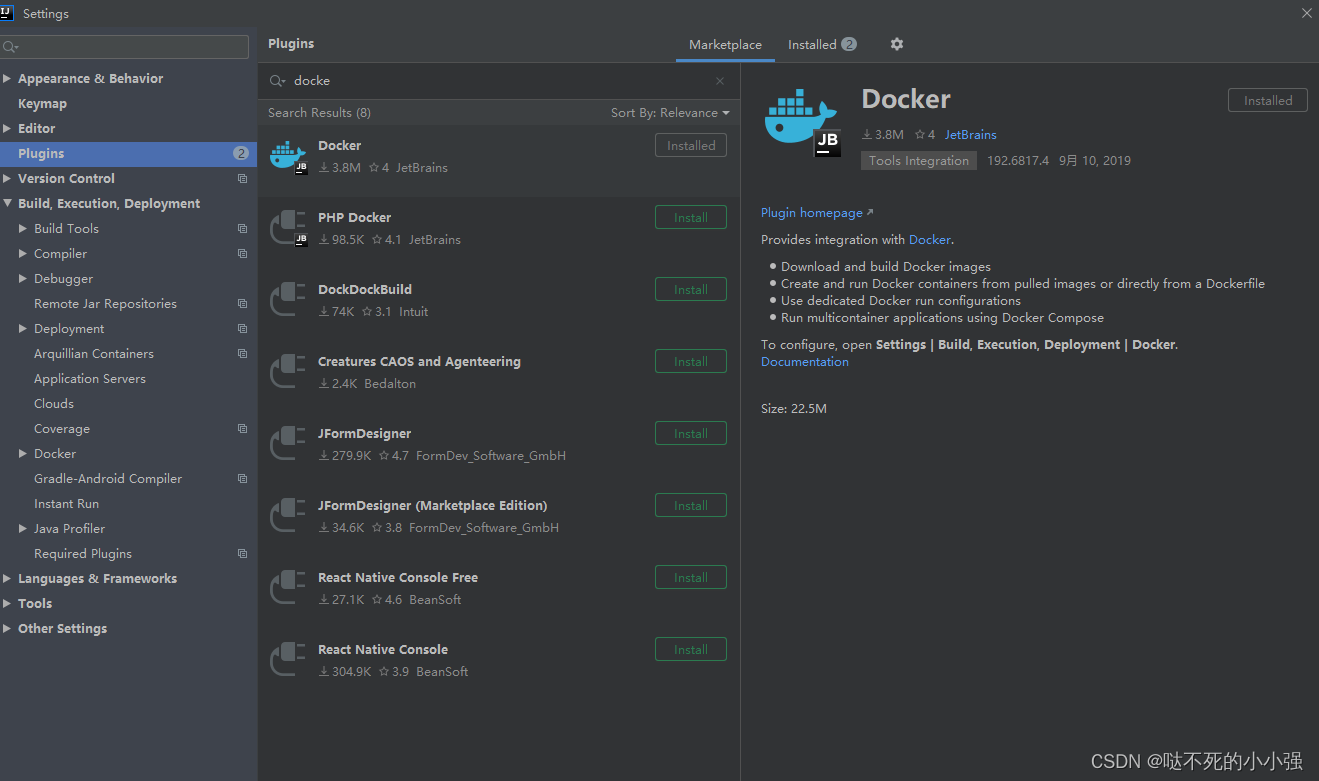Expand the Docker settings subnode

tap(23, 454)
